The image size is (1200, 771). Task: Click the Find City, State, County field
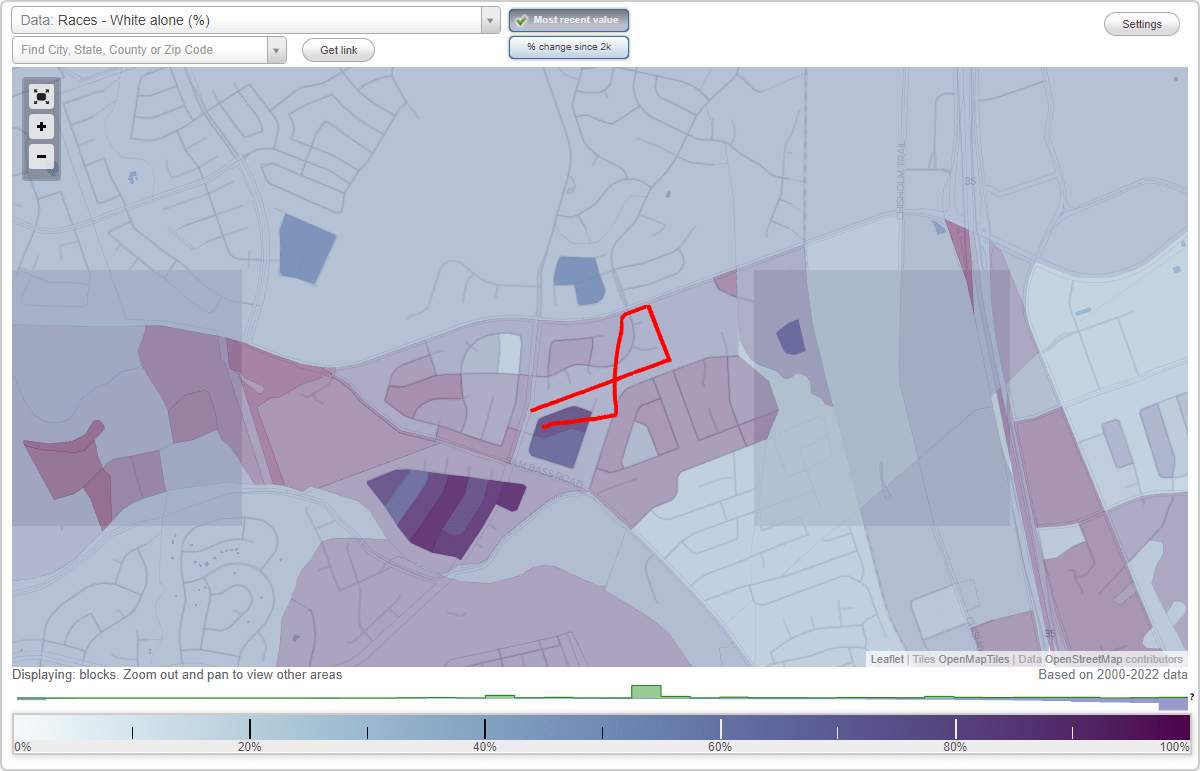click(140, 50)
